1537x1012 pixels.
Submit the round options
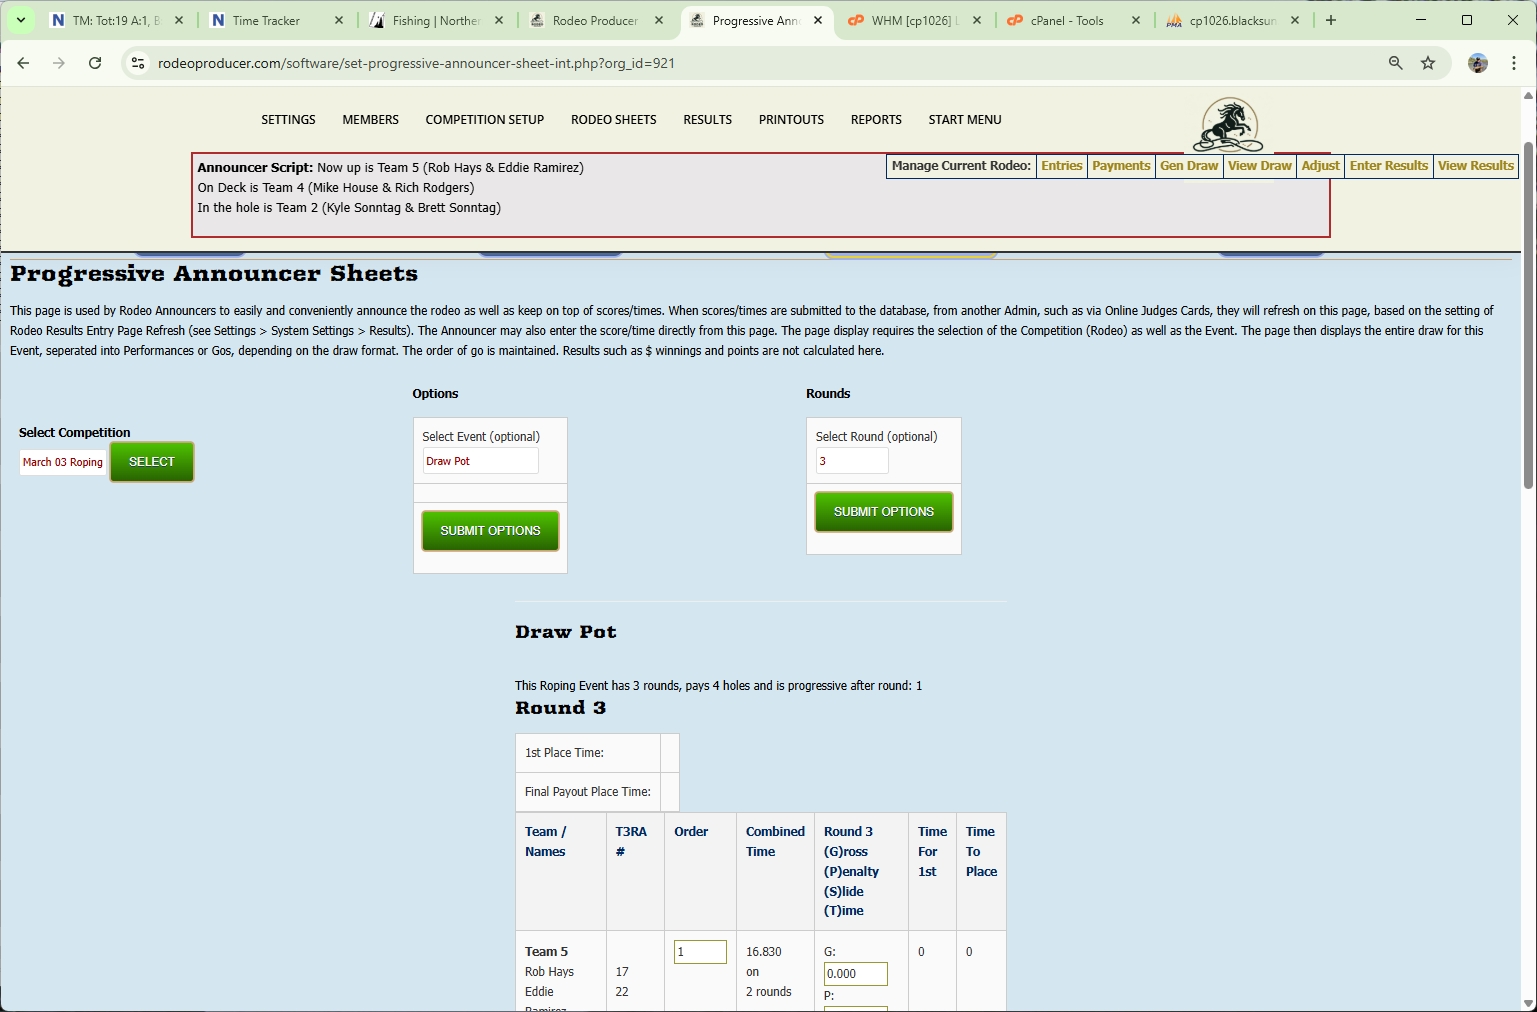883,511
